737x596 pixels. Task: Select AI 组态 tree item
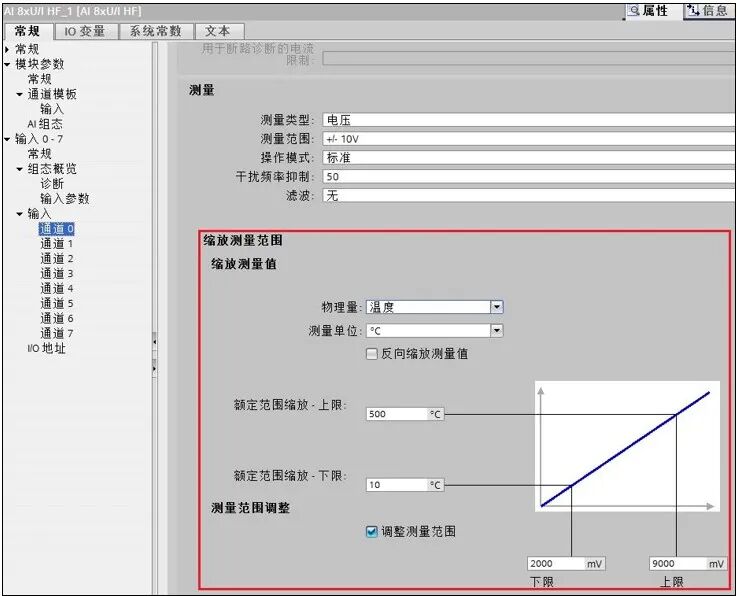click(45, 124)
